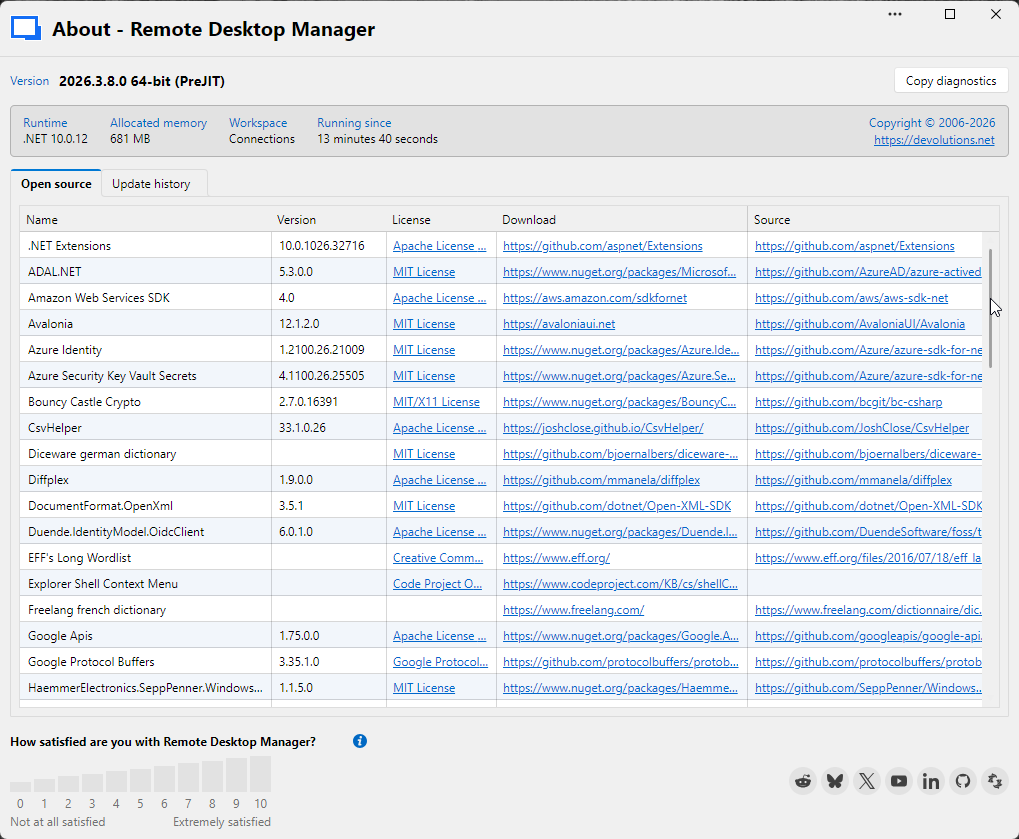This screenshot has width=1019, height=839.
Task: Open Avalonia GitHub source link
Action: tap(860, 324)
